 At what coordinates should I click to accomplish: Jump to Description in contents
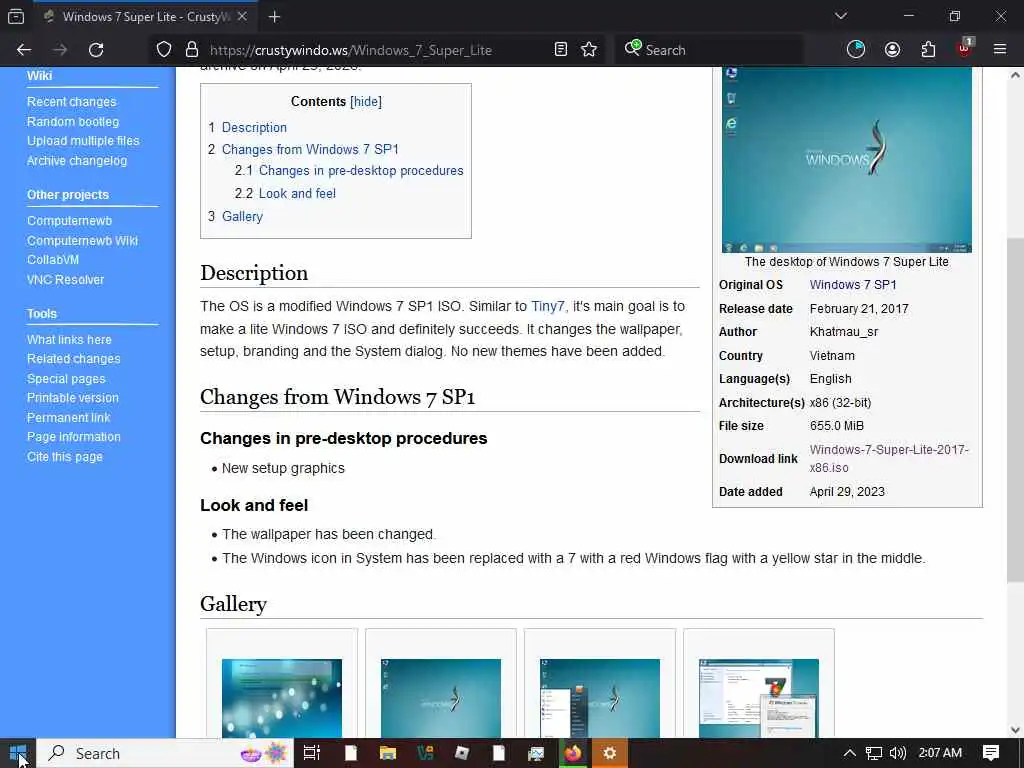coord(254,127)
